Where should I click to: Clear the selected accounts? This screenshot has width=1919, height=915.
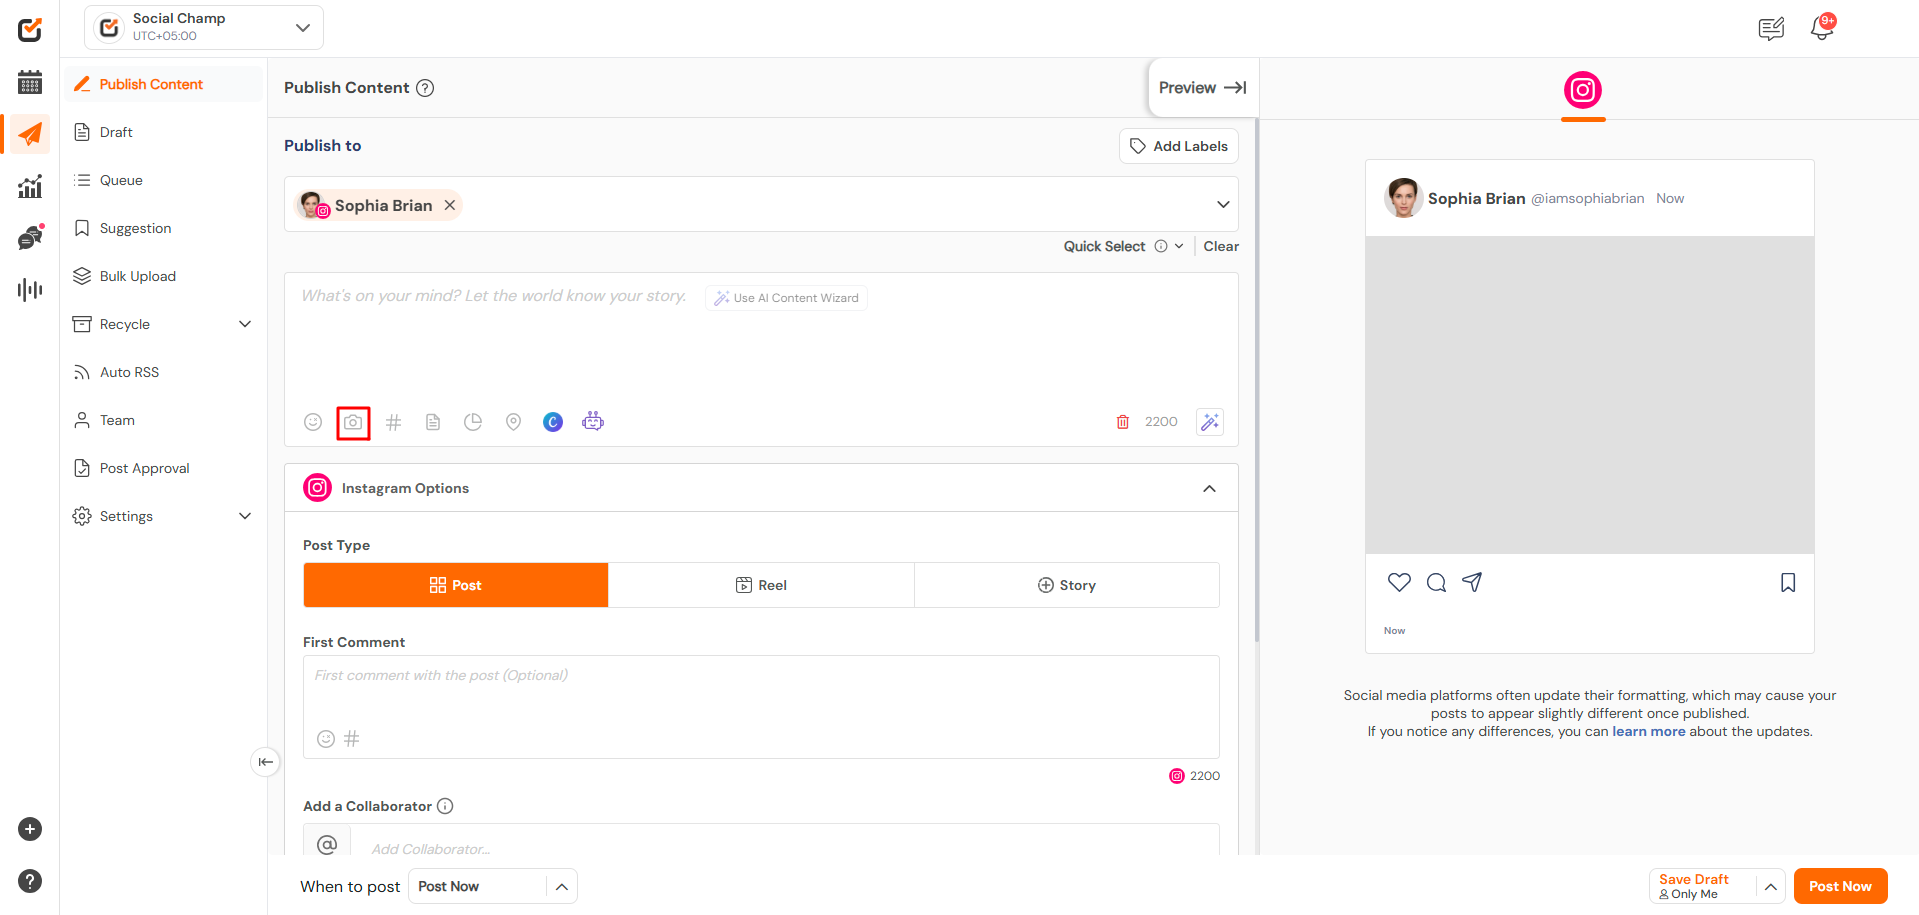point(1221,246)
